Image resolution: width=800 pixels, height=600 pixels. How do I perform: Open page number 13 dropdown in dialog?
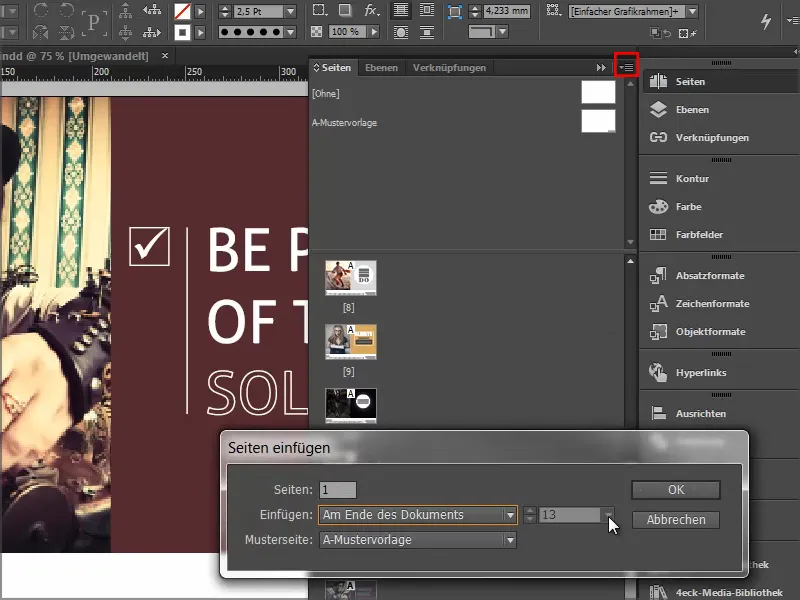pyautogui.click(x=608, y=515)
